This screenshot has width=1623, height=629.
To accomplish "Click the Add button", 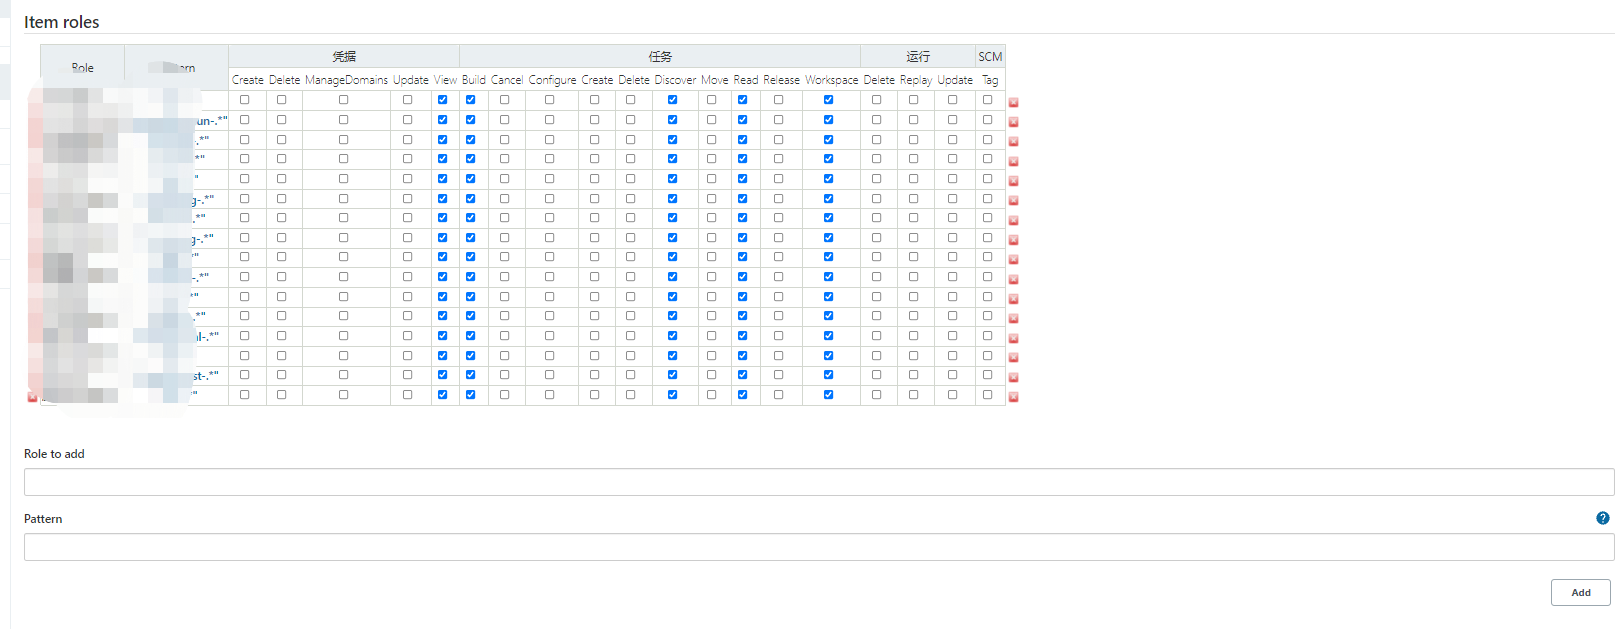I will (x=1580, y=592).
